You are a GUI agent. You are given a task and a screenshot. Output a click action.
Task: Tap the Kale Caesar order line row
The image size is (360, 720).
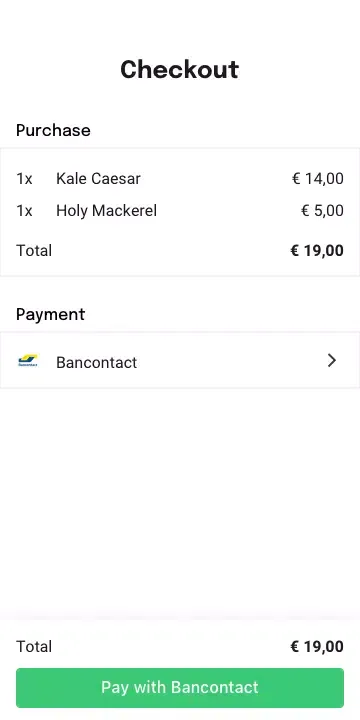tap(180, 179)
